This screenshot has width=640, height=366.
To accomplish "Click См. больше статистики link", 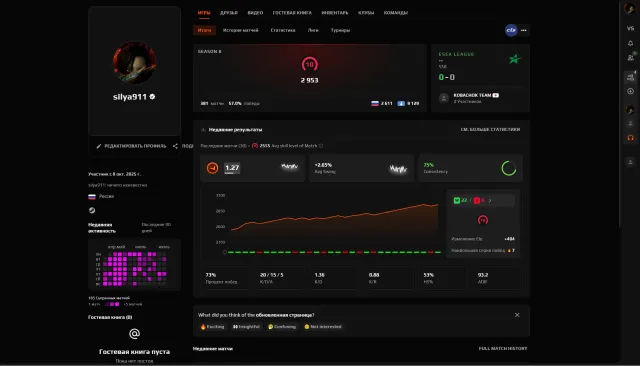I will (x=490, y=129).
